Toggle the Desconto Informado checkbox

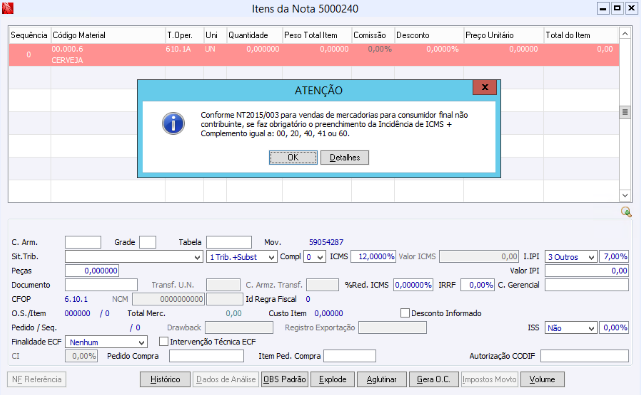coord(405,313)
